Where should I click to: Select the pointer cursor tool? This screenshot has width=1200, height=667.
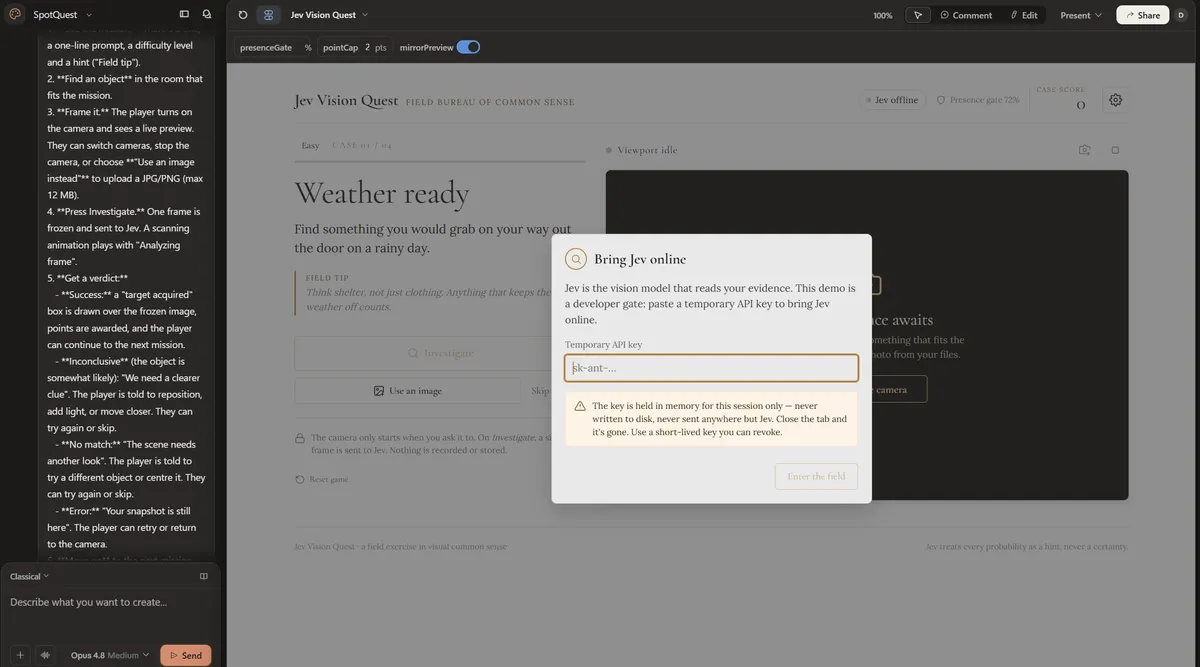coord(918,15)
